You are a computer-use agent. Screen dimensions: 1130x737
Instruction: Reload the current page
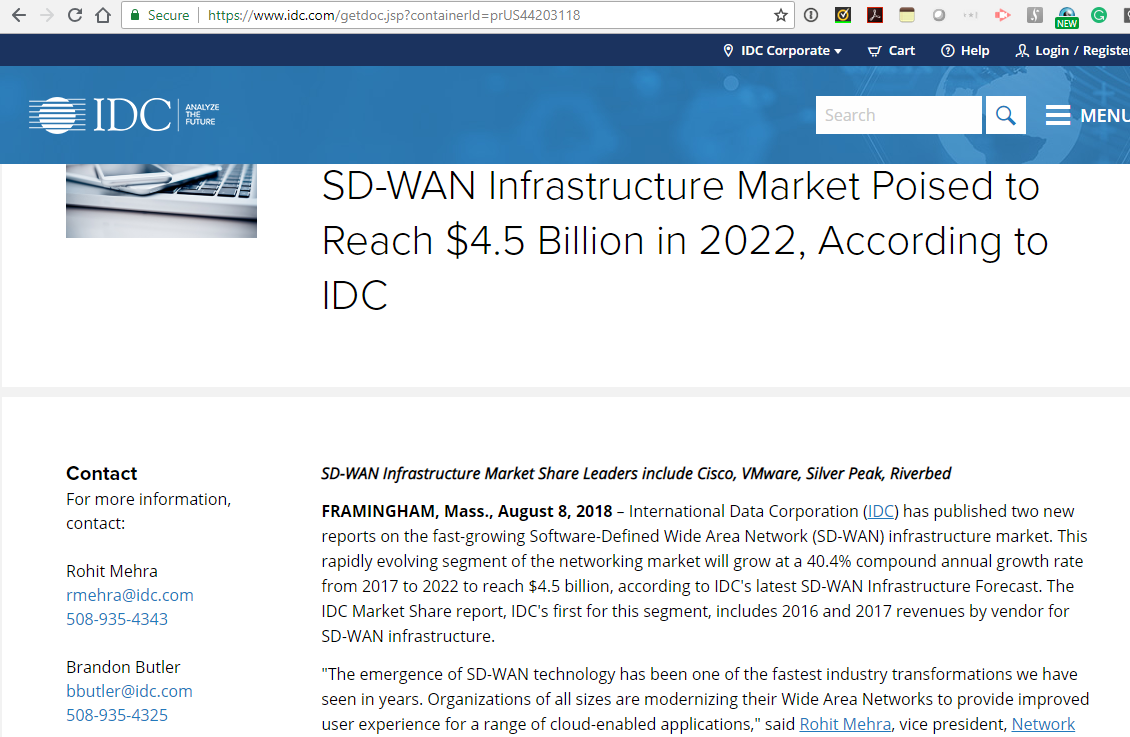[x=75, y=15]
